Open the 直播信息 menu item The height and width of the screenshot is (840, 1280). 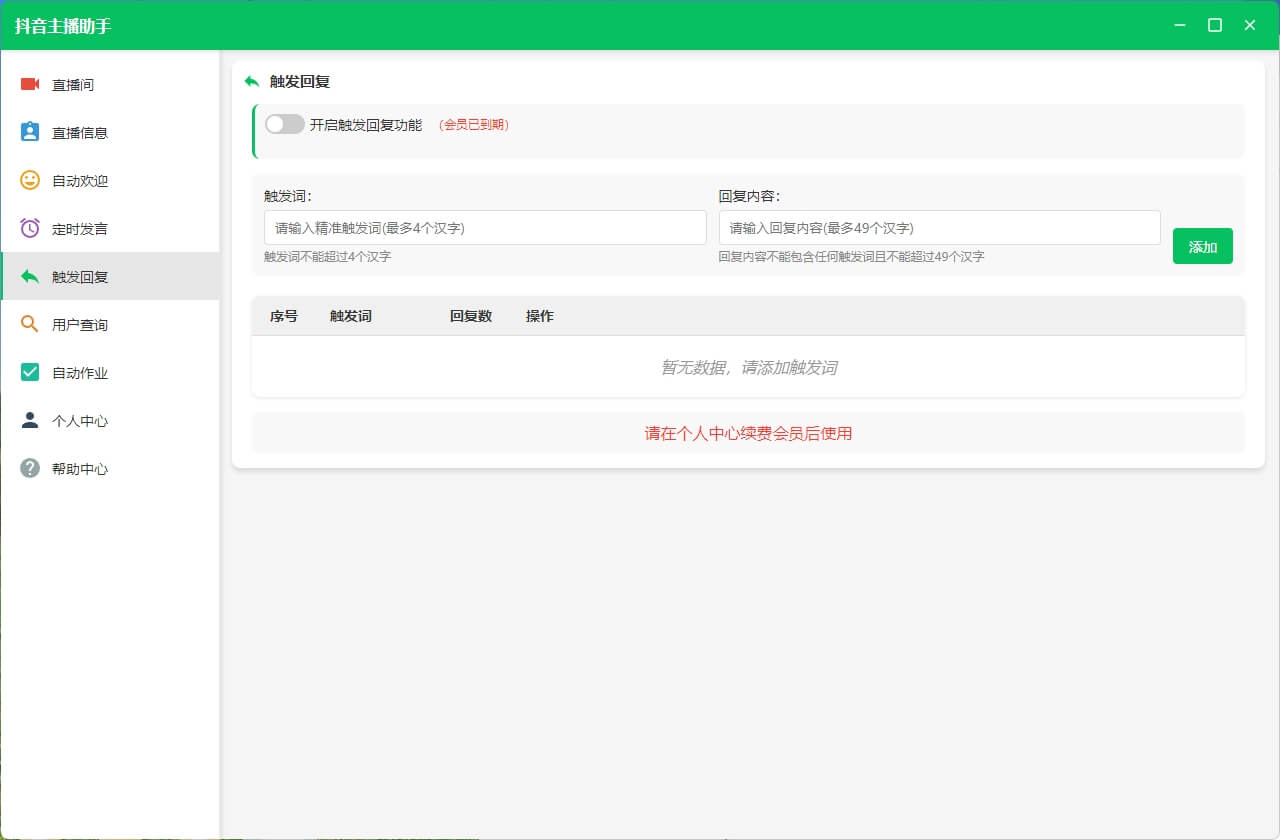(110, 132)
